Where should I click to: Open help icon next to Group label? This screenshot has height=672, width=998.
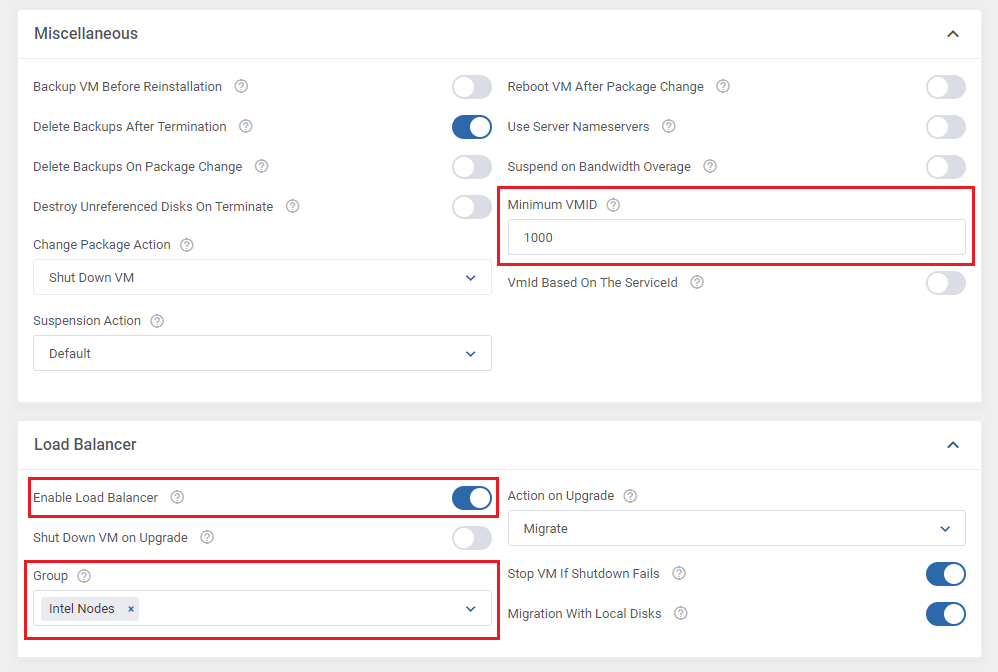[x=83, y=576]
